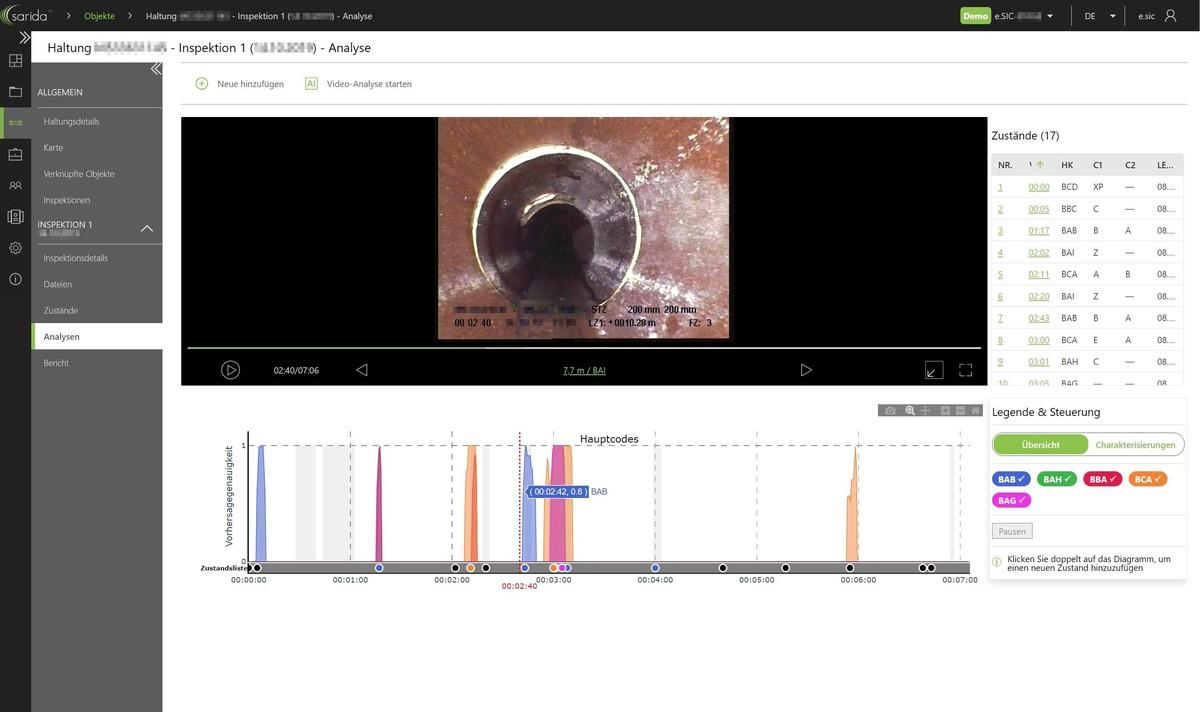Screen dimensions: 1200x712
Task: Open the settings gear in the left sidebar
Action: (13, 247)
